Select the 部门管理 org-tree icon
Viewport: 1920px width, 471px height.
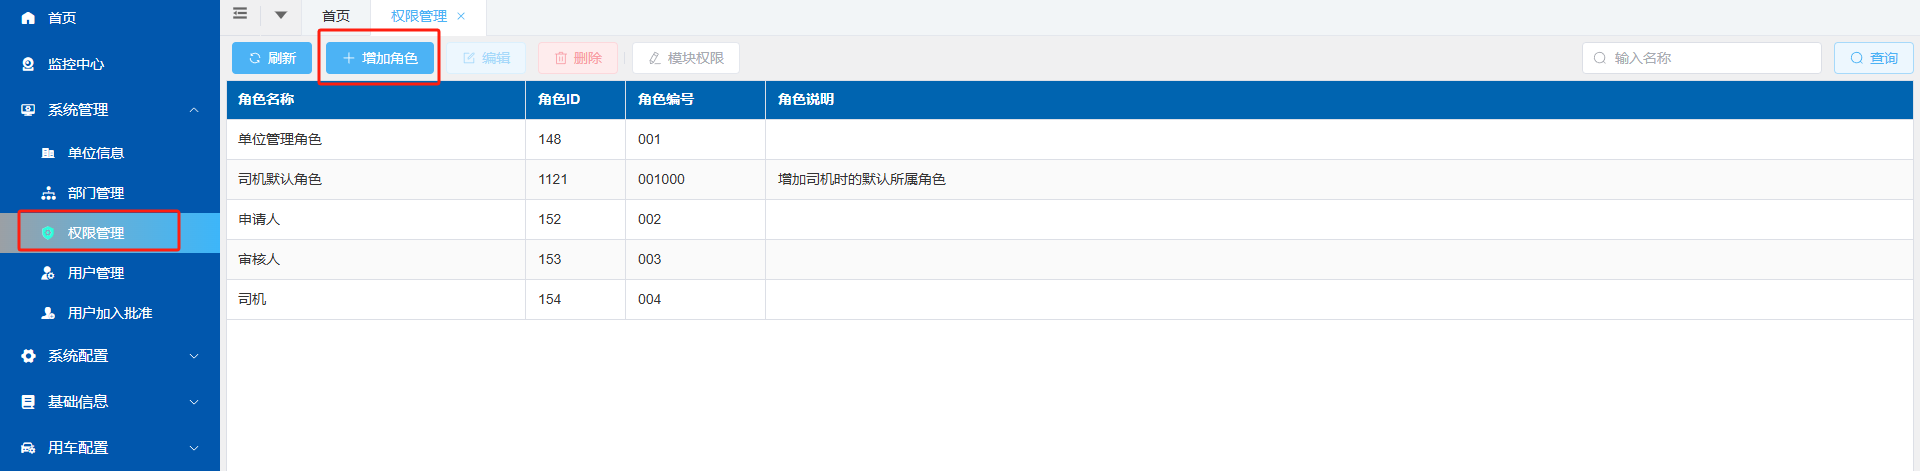point(48,193)
